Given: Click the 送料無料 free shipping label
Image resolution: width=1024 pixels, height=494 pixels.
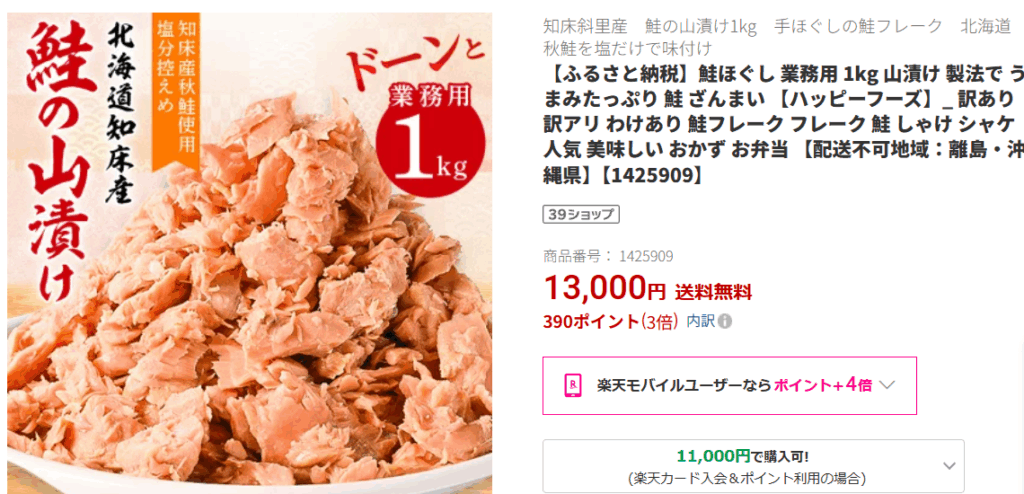Looking at the screenshot, I should (713, 290).
